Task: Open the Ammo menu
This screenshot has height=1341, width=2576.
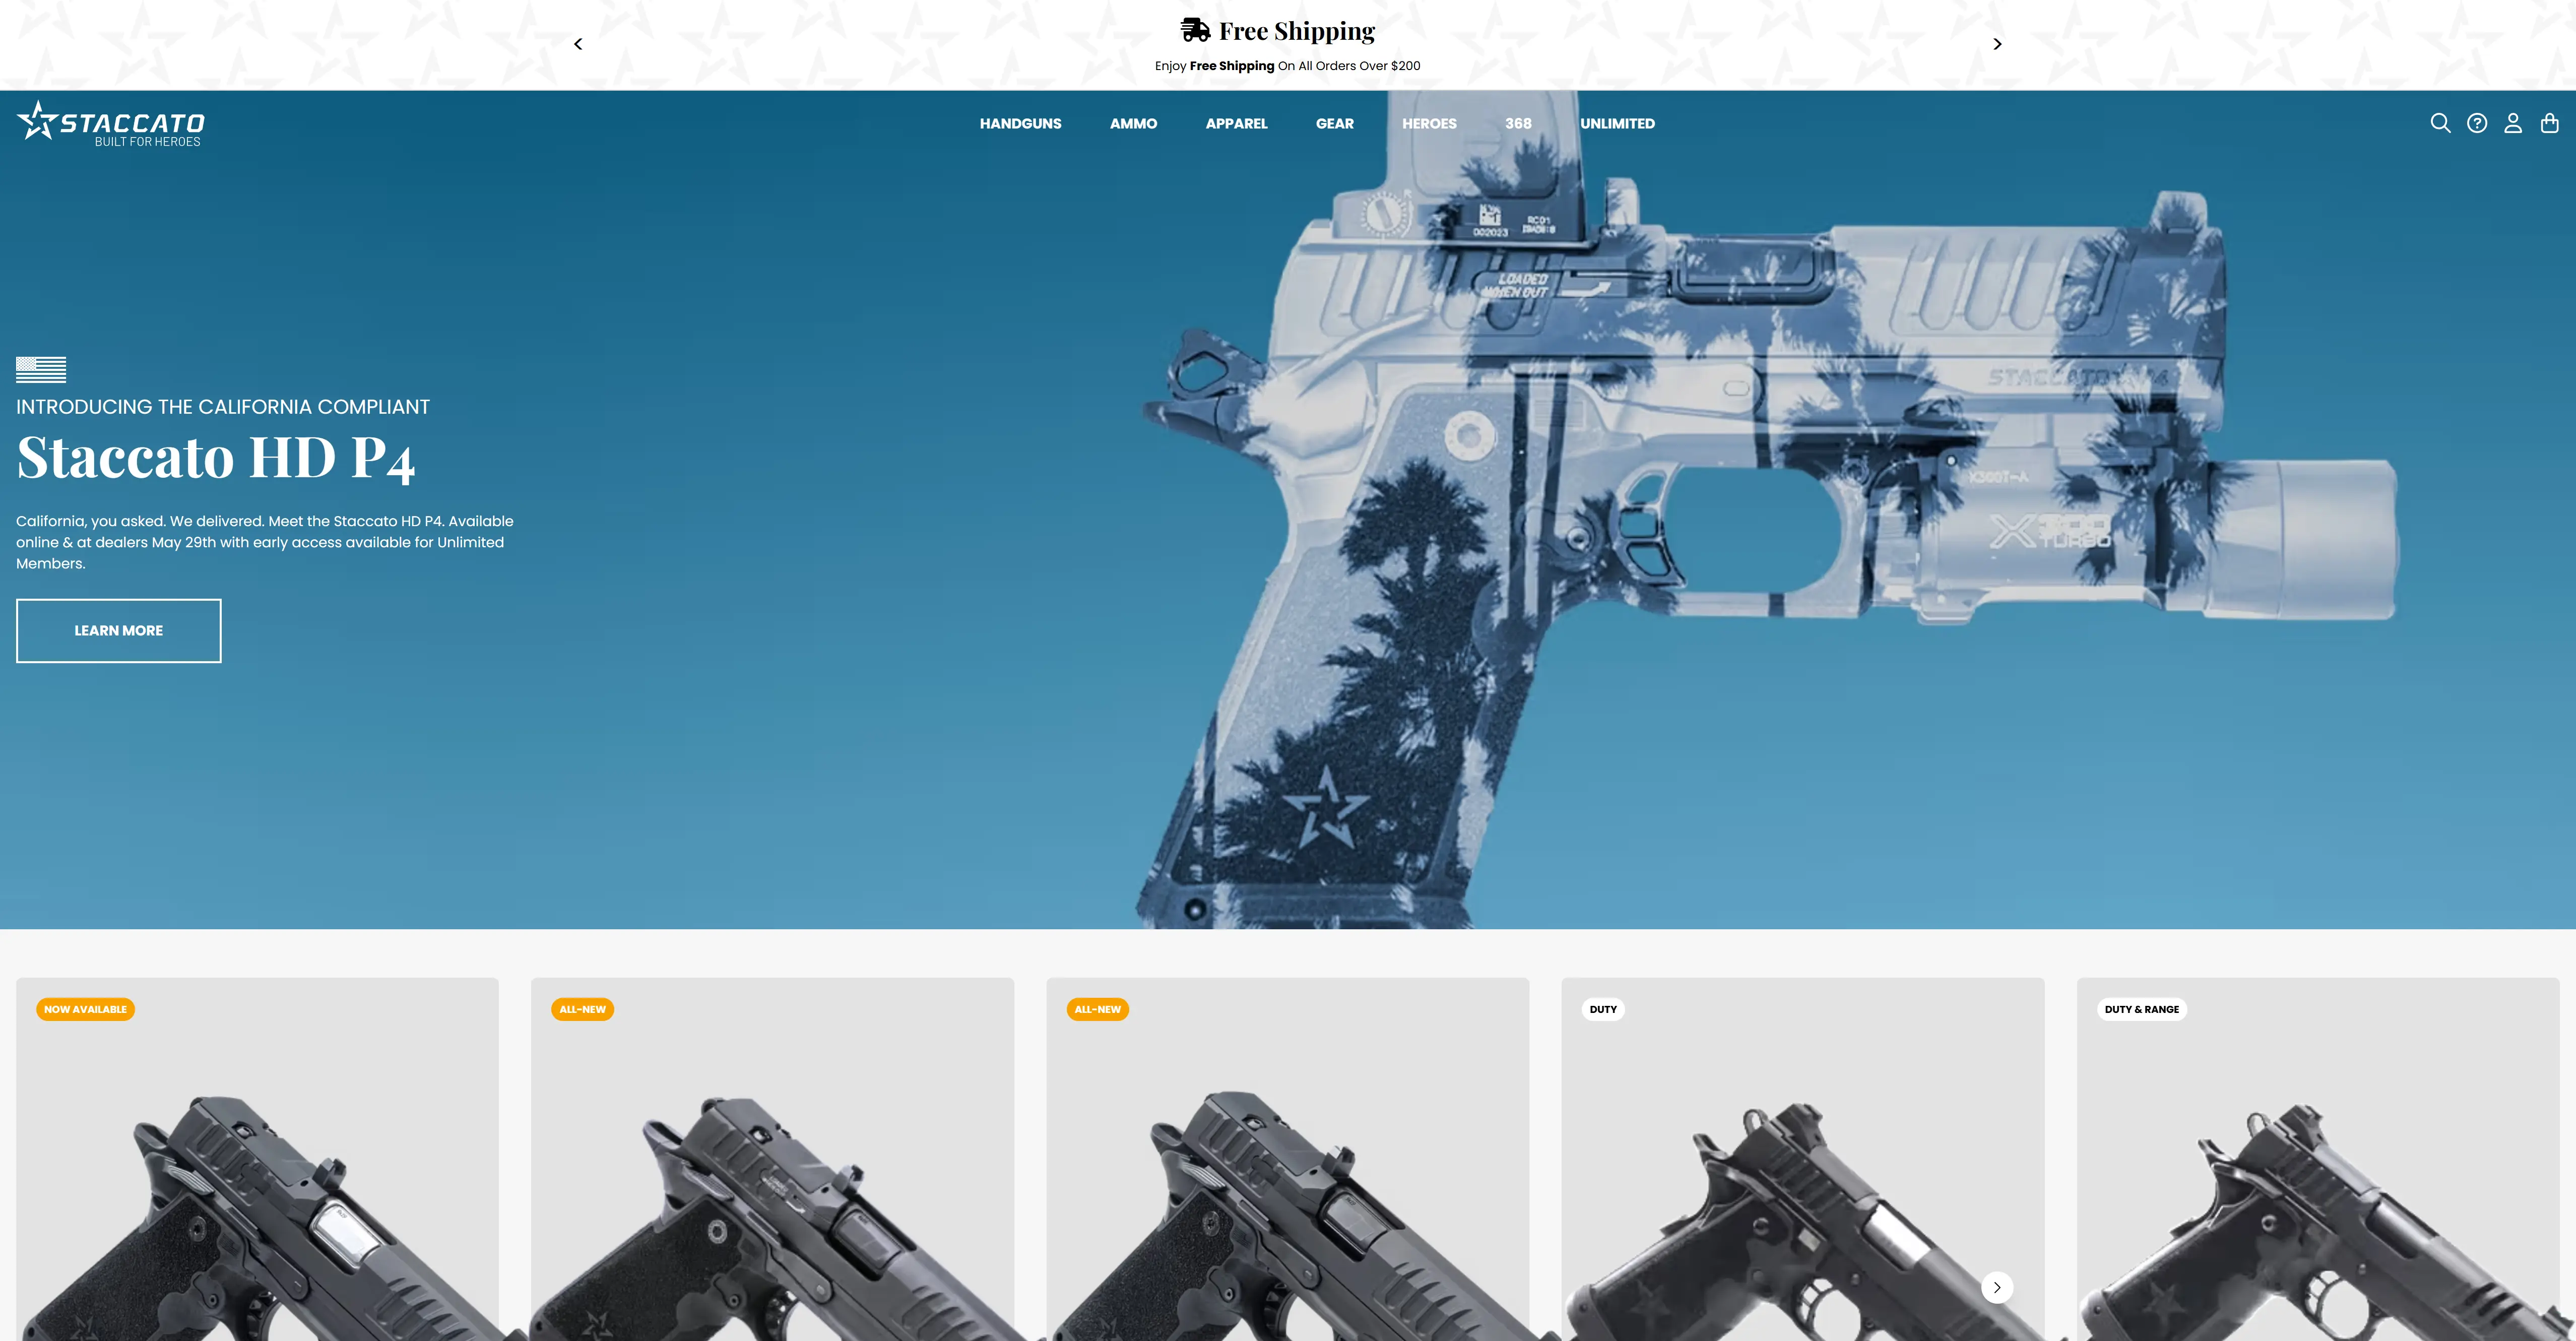Action: [1133, 123]
